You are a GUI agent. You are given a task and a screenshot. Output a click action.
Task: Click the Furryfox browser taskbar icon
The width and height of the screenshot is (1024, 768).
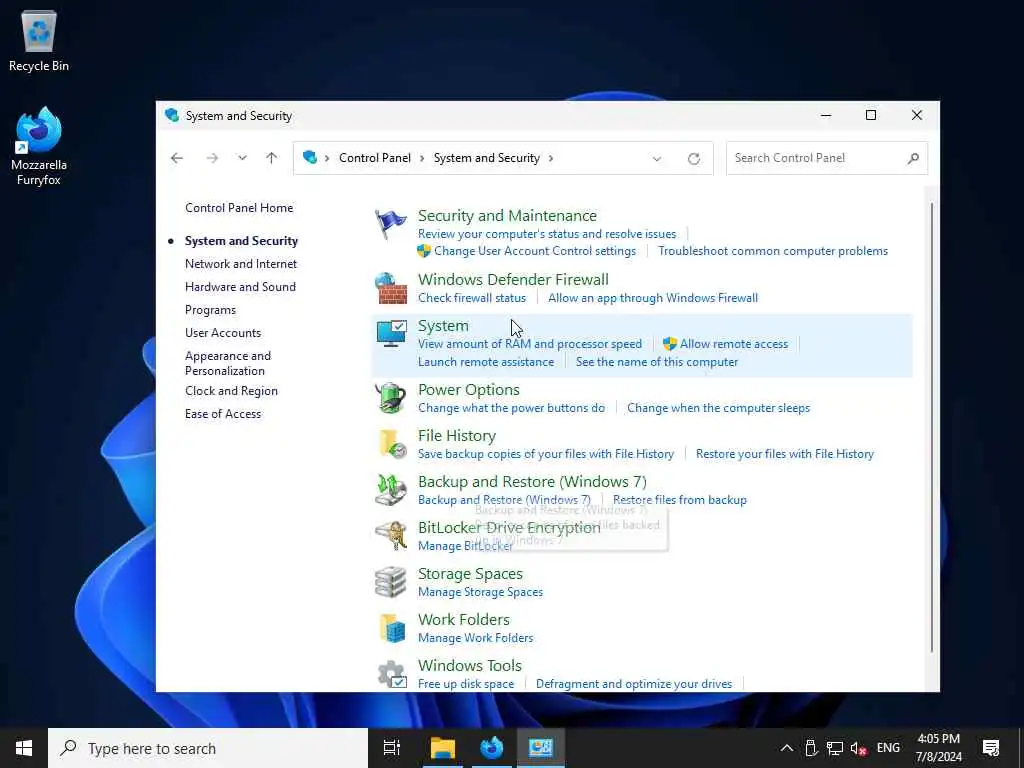pyautogui.click(x=492, y=748)
